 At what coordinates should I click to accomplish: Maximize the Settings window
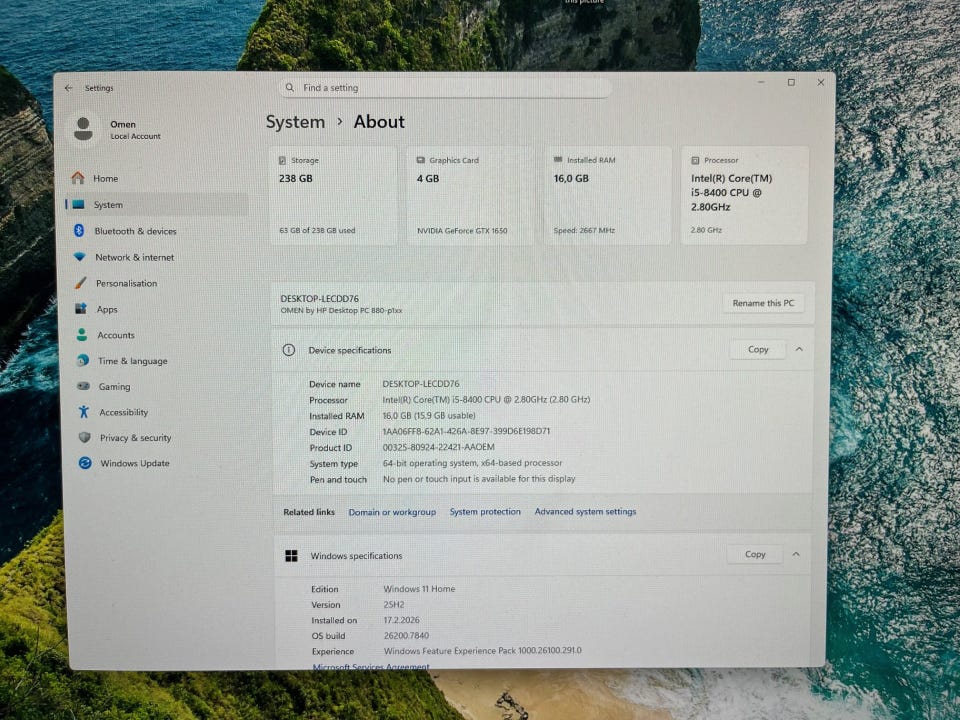[791, 82]
